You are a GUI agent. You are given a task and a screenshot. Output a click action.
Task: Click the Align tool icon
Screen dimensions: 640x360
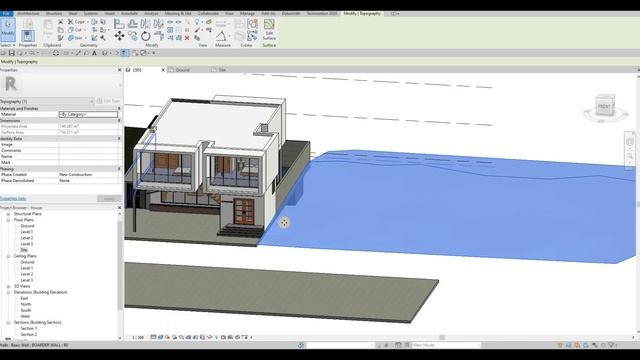point(119,24)
